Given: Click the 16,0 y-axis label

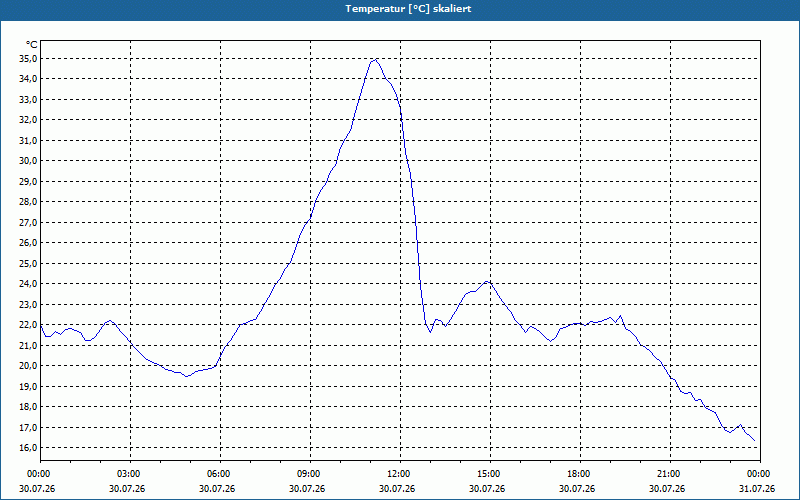Looking at the screenshot, I should [x=28, y=448].
